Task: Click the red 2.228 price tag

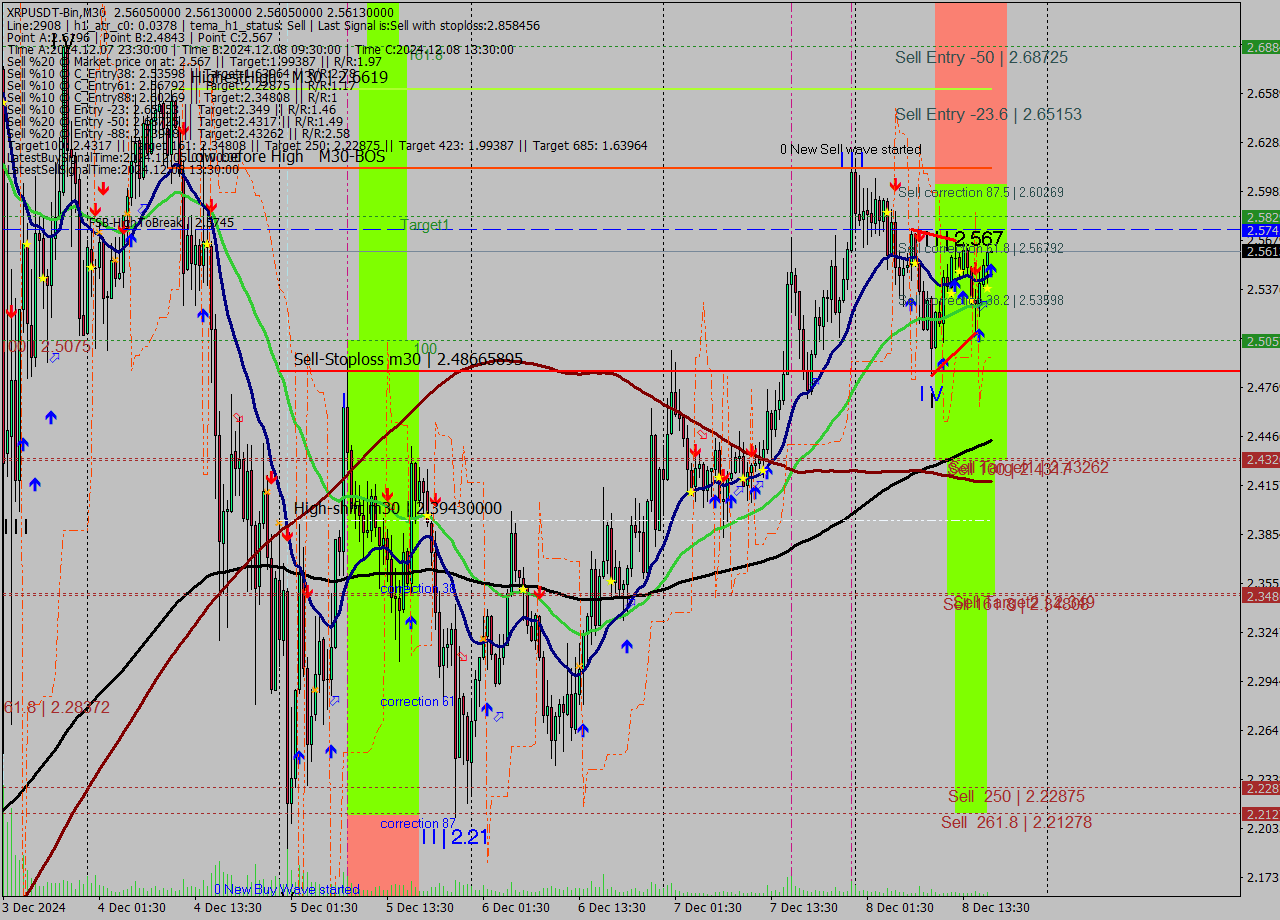Action: [x=1260, y=788]
